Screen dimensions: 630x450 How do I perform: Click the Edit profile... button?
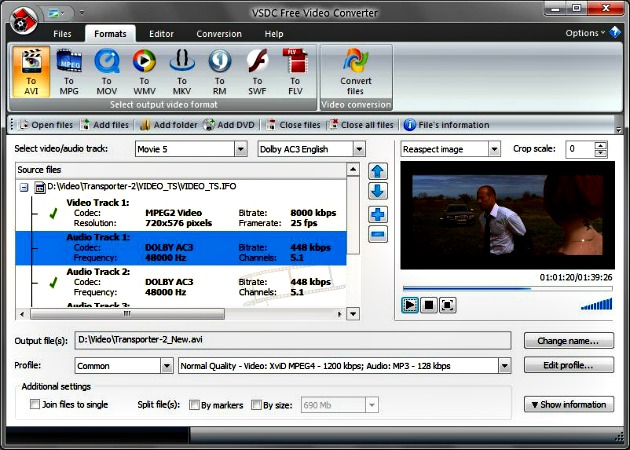tap(569, 365)
